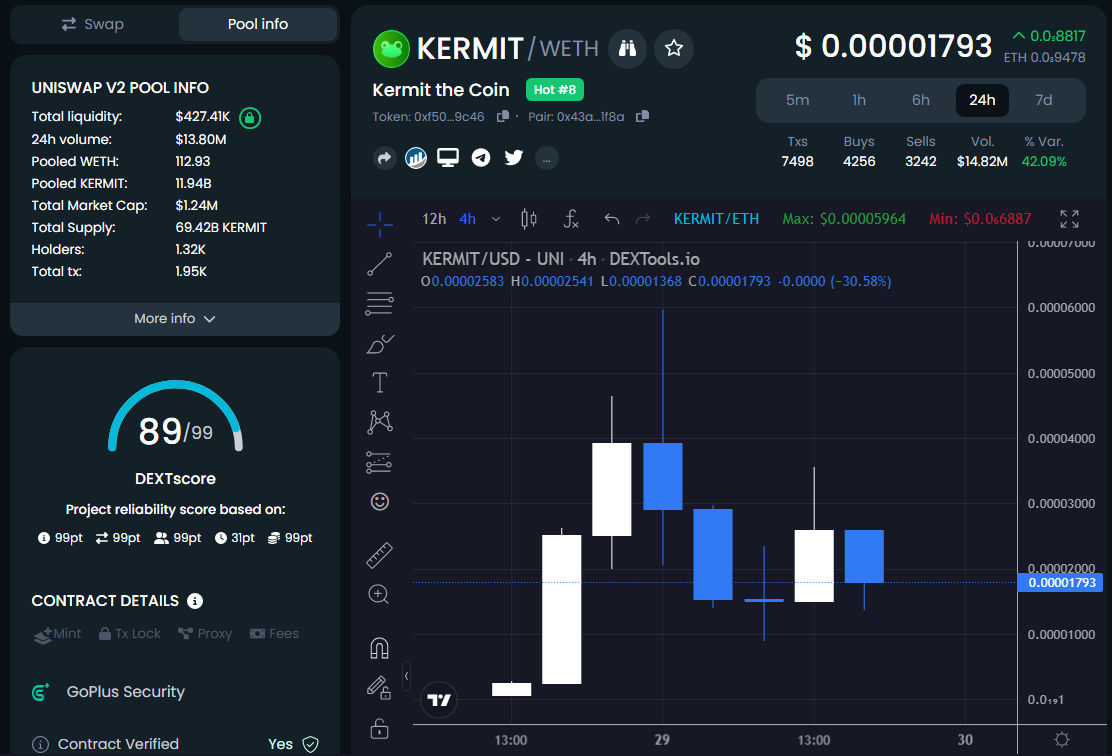The height and width of the screenshot is (756, 1112).
Task: Click the Contract Verified info icon
Action: 40,744
